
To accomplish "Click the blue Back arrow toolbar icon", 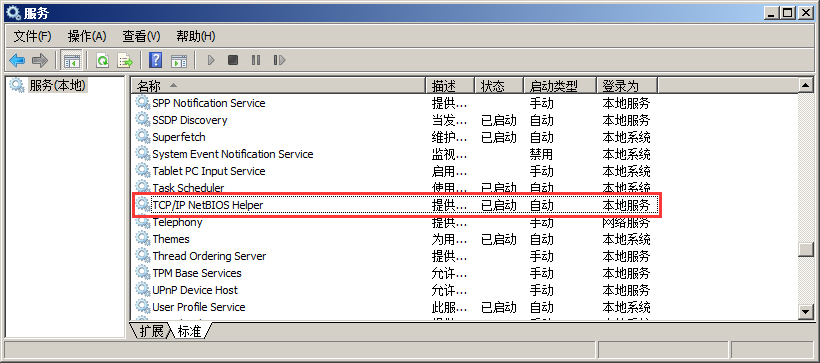I will click(x=17, y=60).
